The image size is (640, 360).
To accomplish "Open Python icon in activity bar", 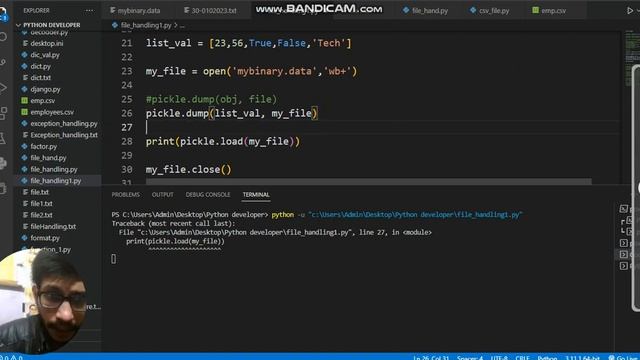I will tap(3, 163).
